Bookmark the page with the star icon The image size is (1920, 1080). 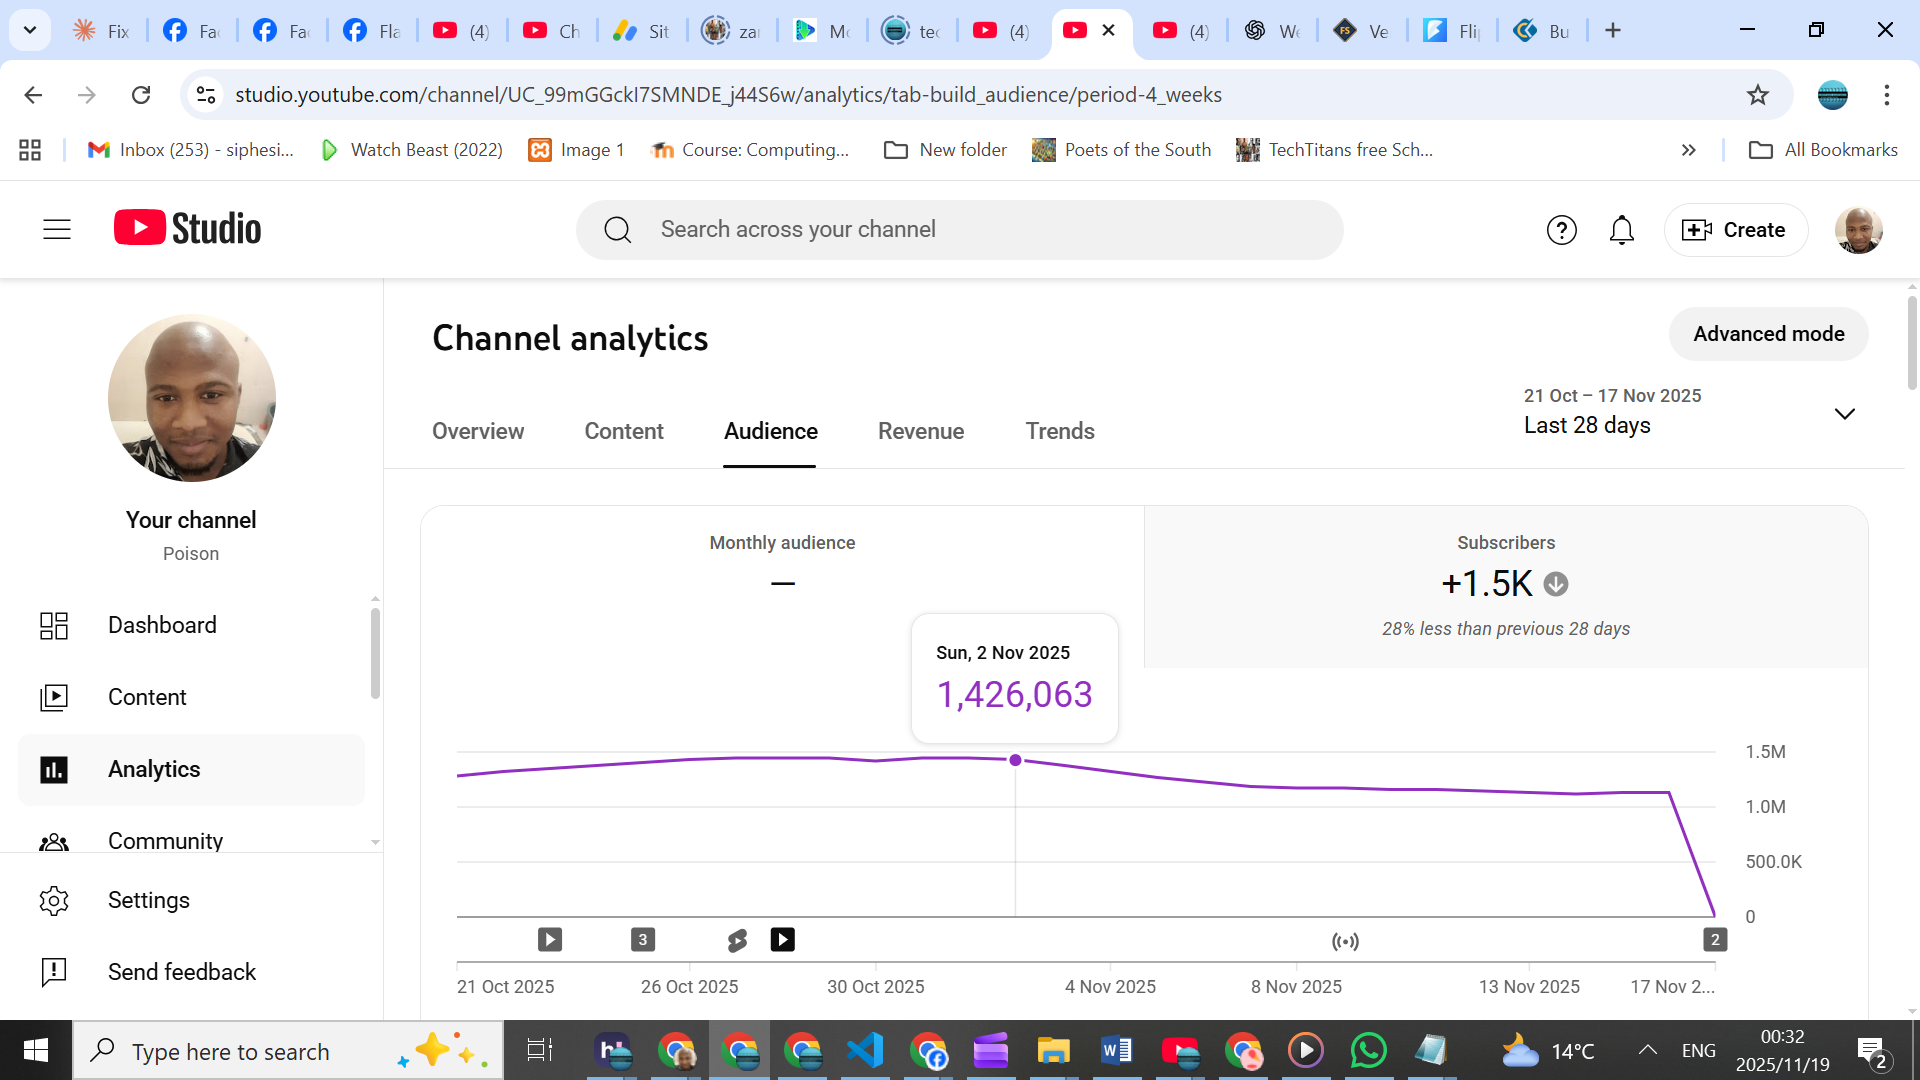(1757, 95)
